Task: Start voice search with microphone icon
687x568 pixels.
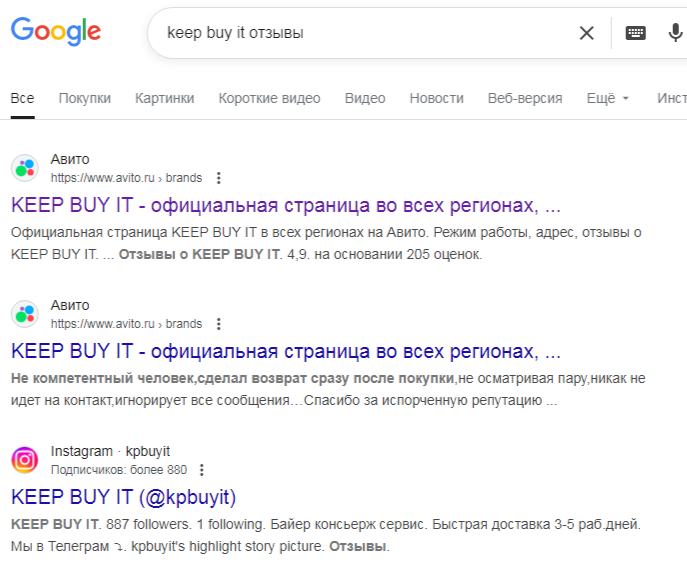Action: pos(675,33)
